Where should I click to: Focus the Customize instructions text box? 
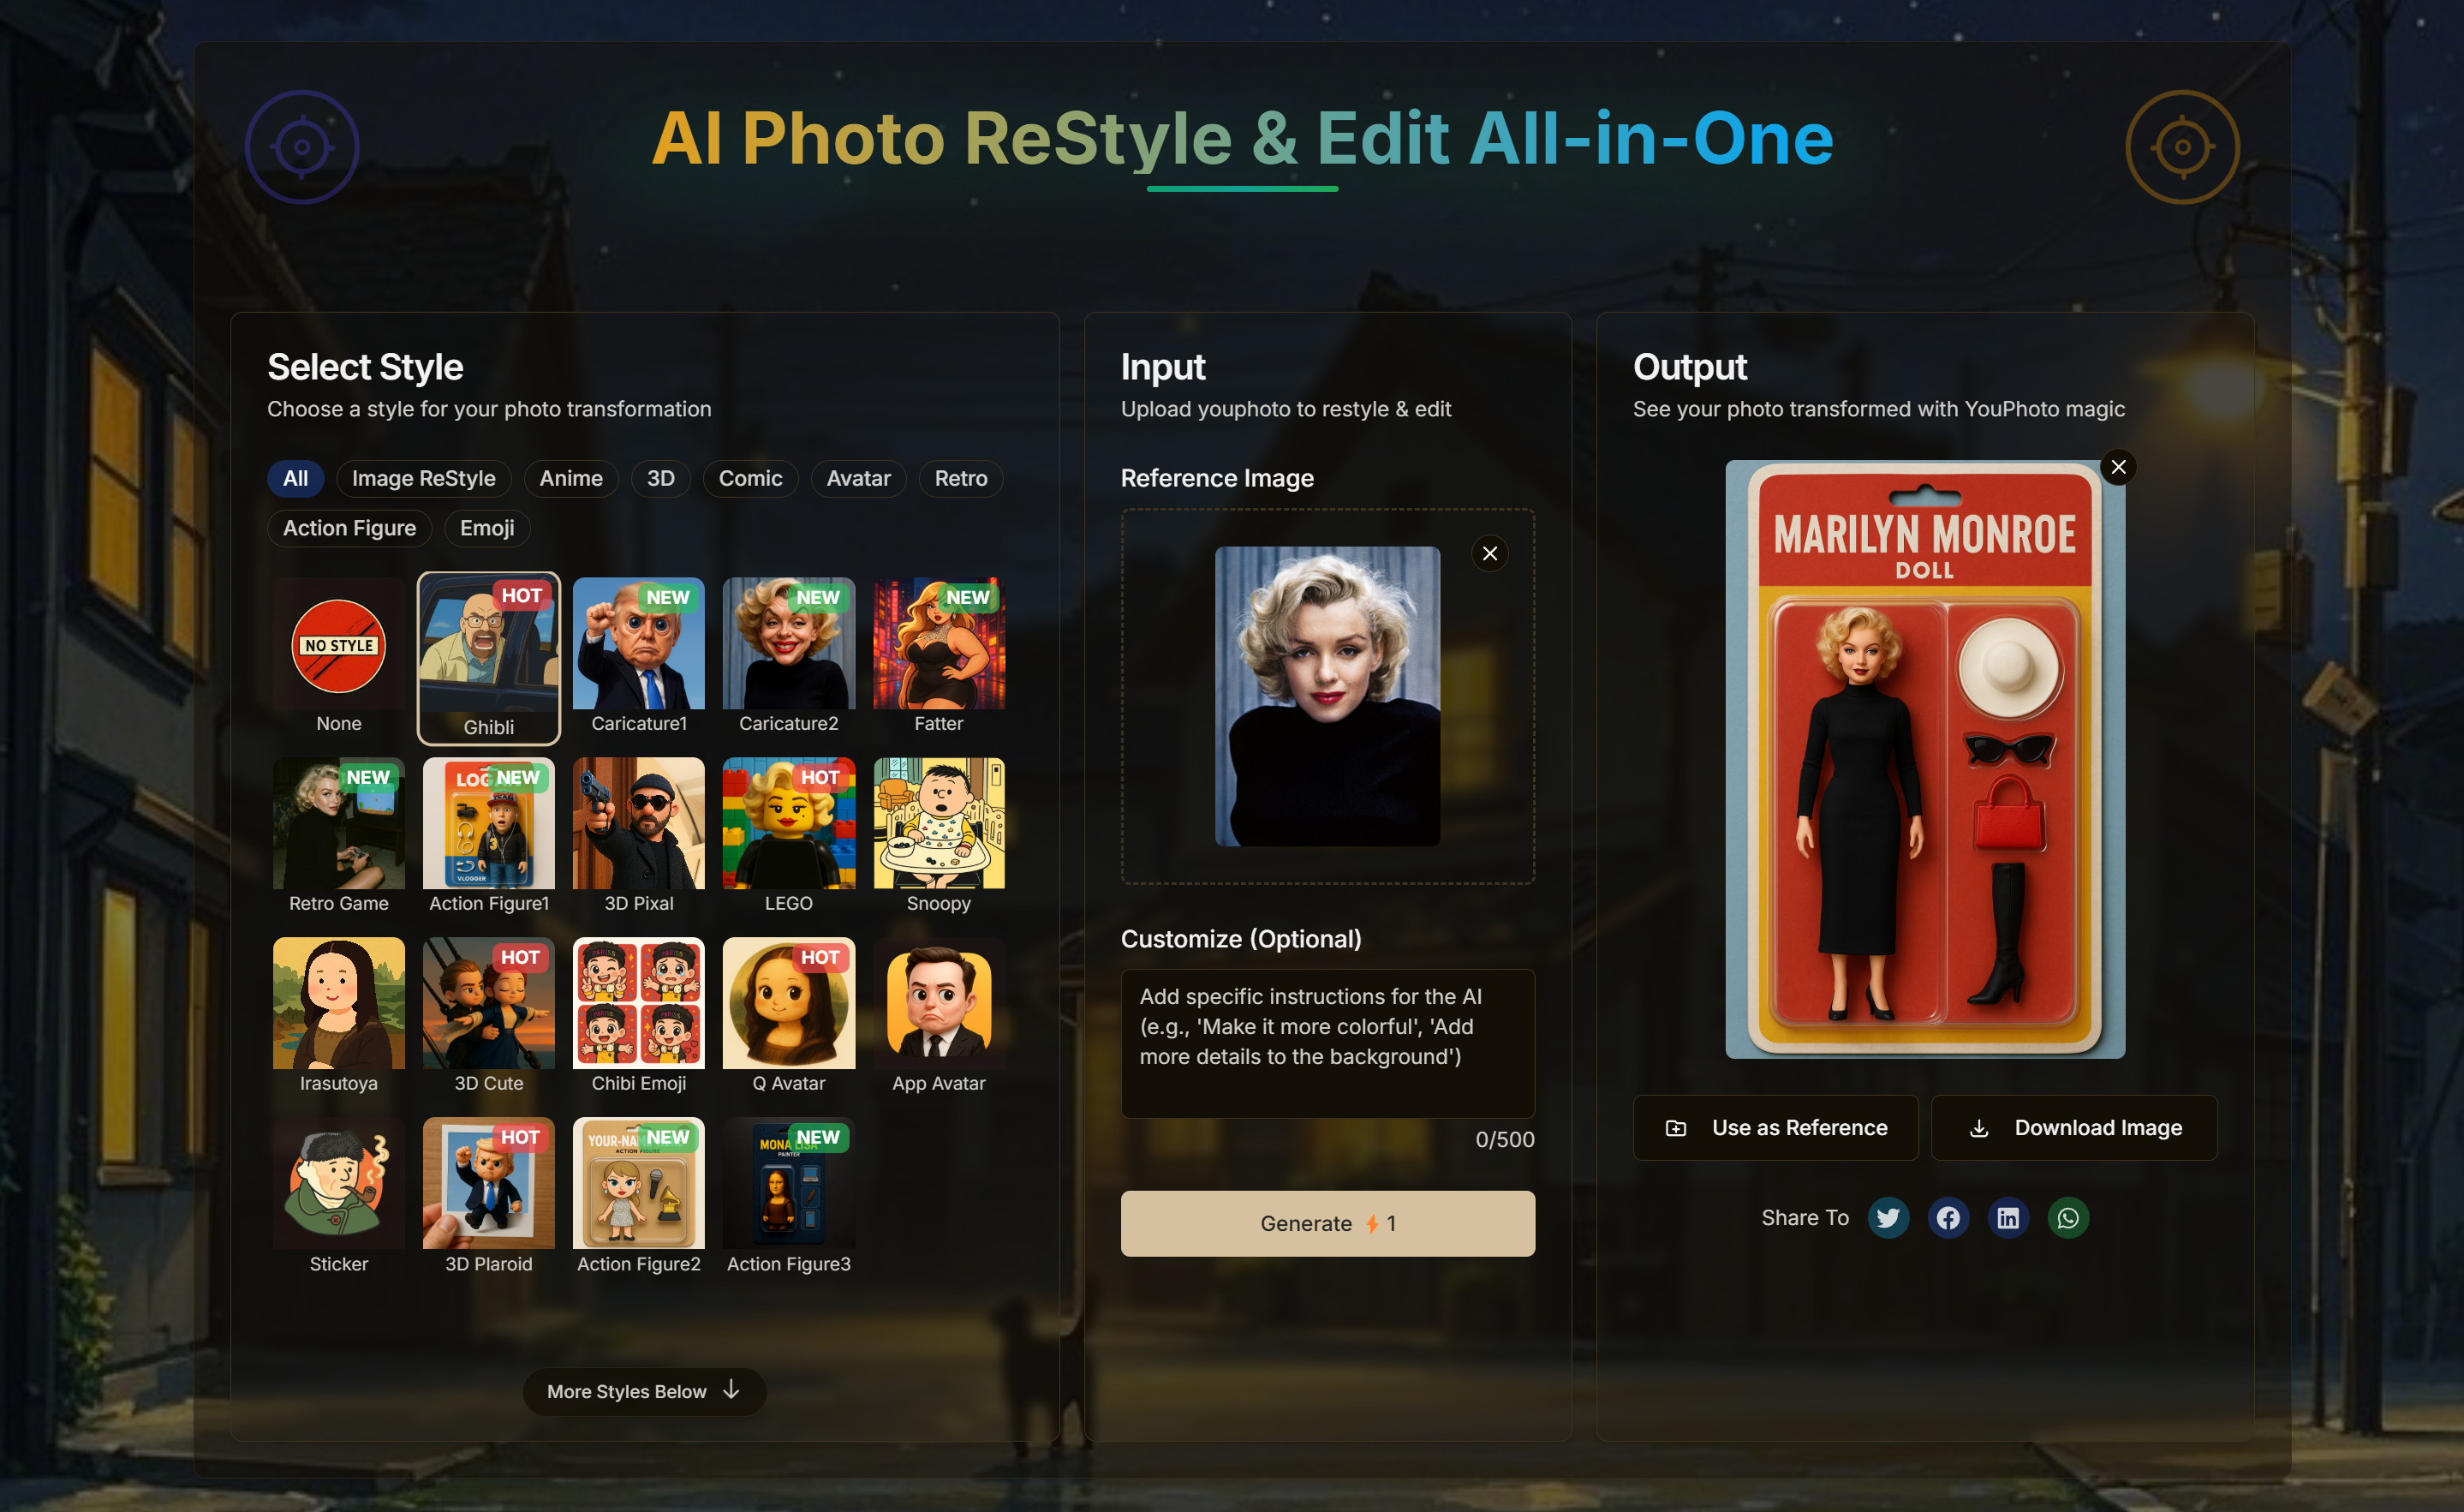click(x=1328, y=1043)
